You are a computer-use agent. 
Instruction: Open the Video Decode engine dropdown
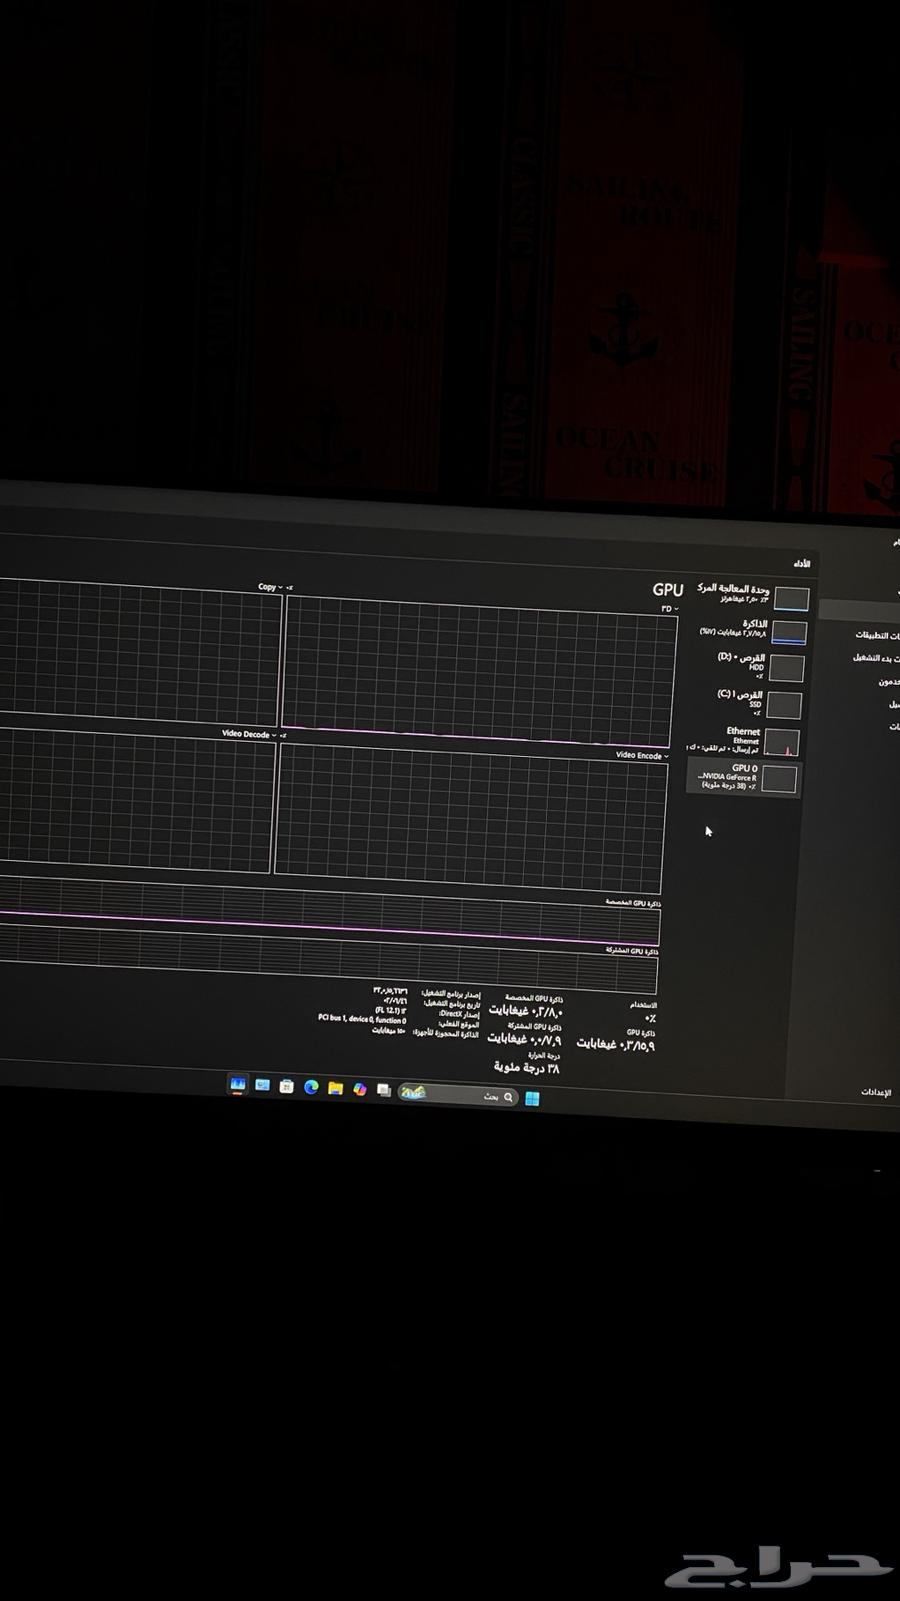[x=250, y=734]
